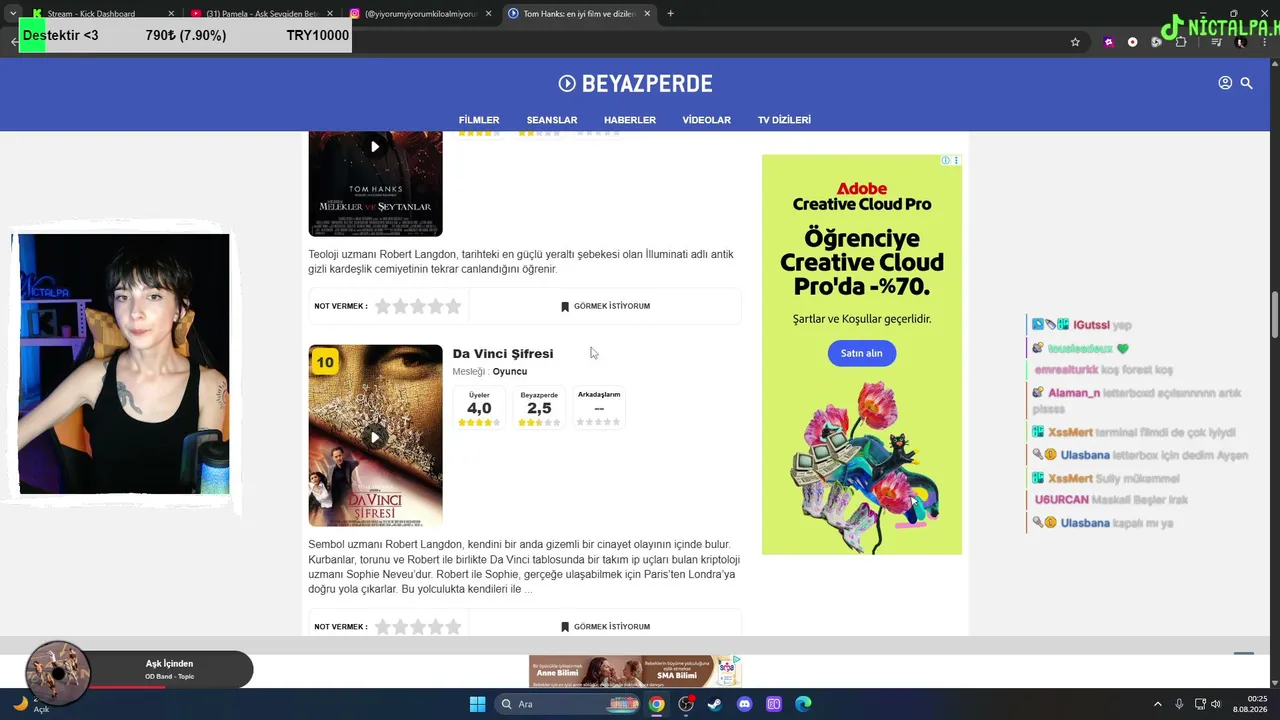Go to the Beyazperde homepage logo

635,84
